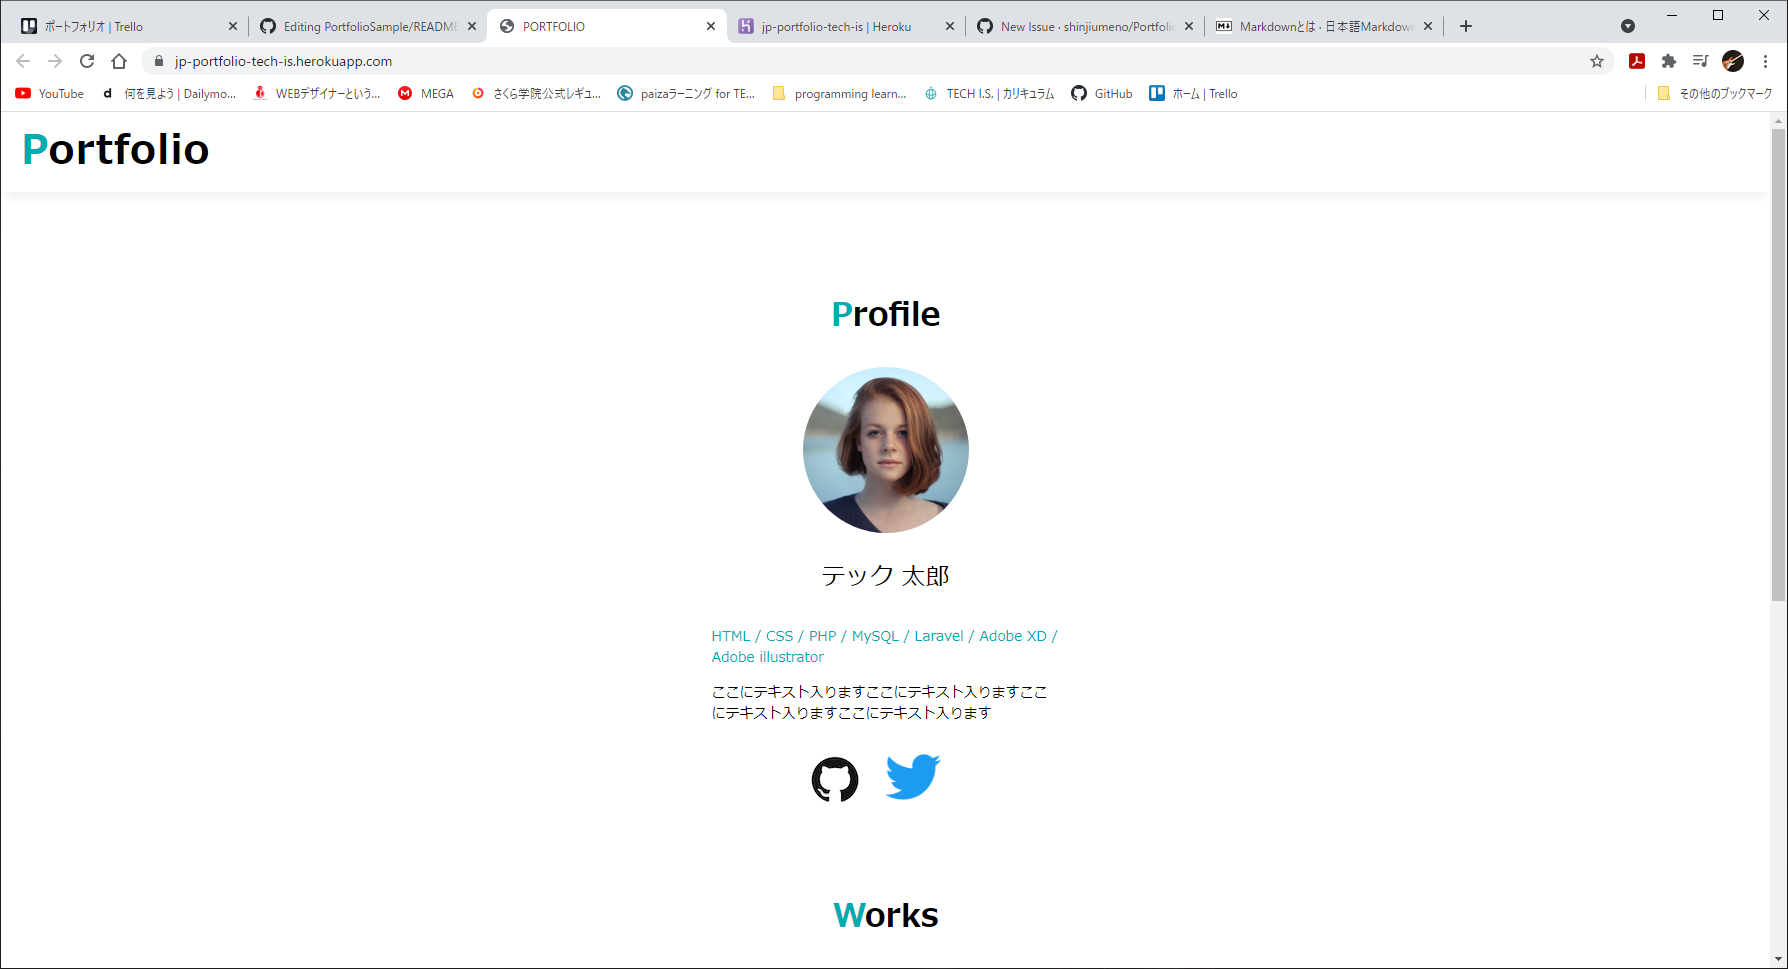The width and height of the screenshot is (1788, 969).
Task: Open the Chrome three-dot menu
Action: [1766, 61]
